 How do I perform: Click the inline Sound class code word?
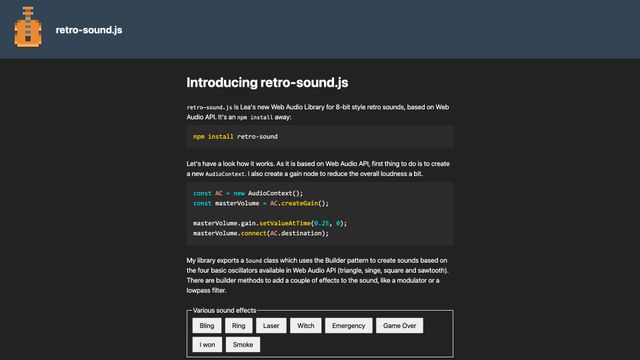(x=253, y=261)
